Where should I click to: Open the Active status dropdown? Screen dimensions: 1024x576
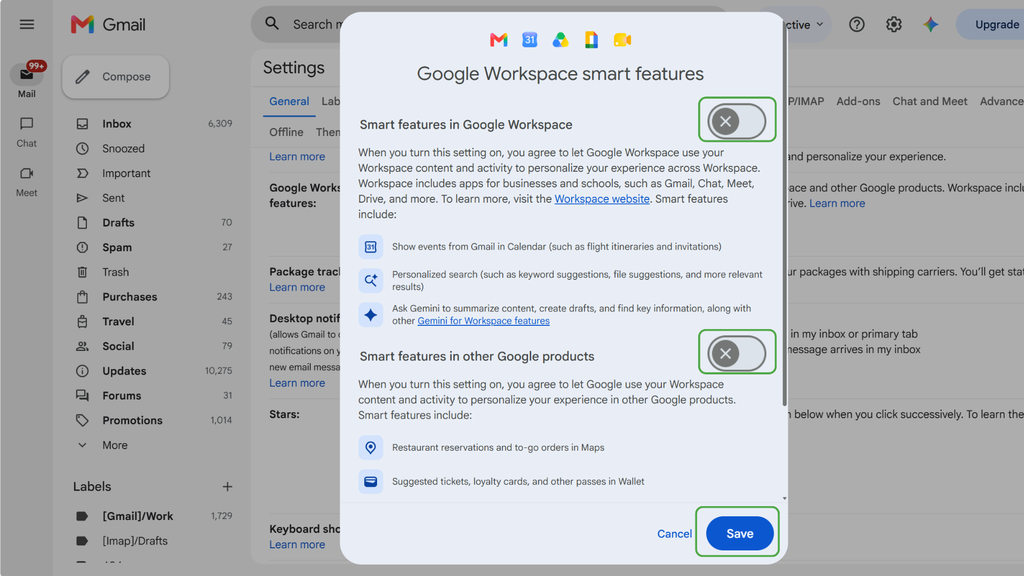(807, 25)
